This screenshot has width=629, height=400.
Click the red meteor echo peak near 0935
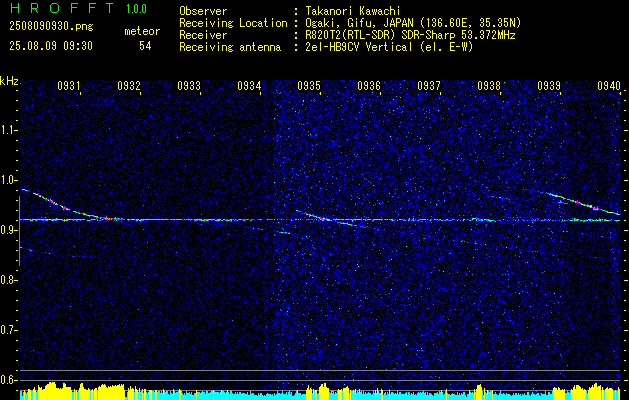pos(322,218)
